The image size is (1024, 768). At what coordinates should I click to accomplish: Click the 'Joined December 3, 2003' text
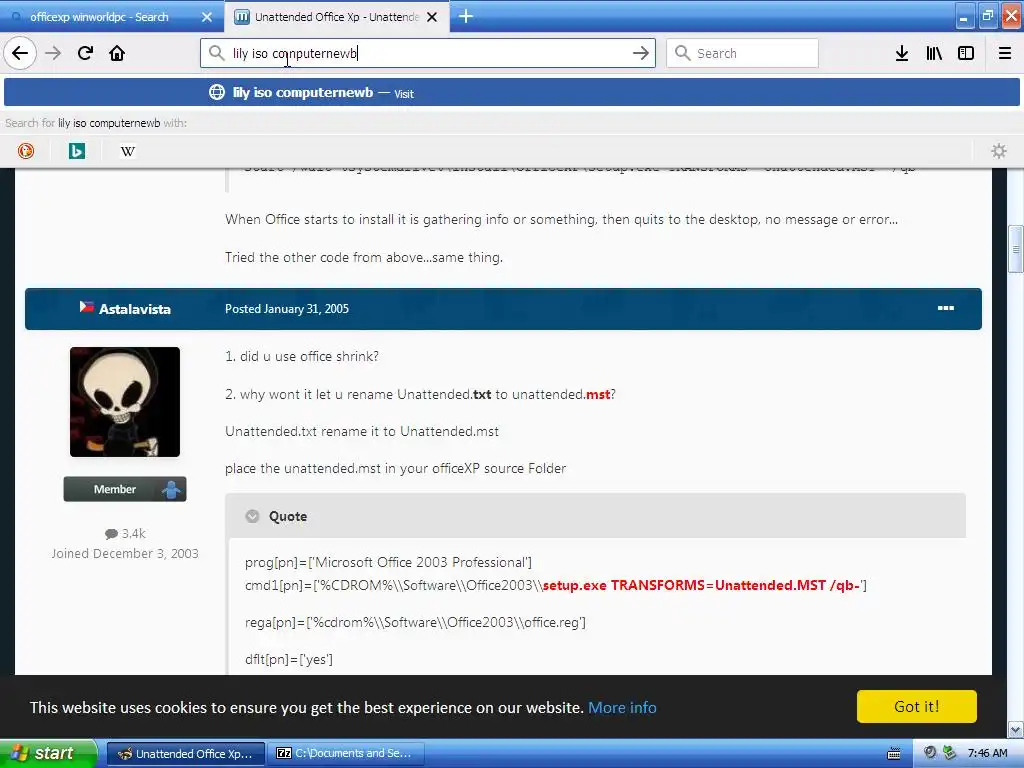(x=125, y=554)
